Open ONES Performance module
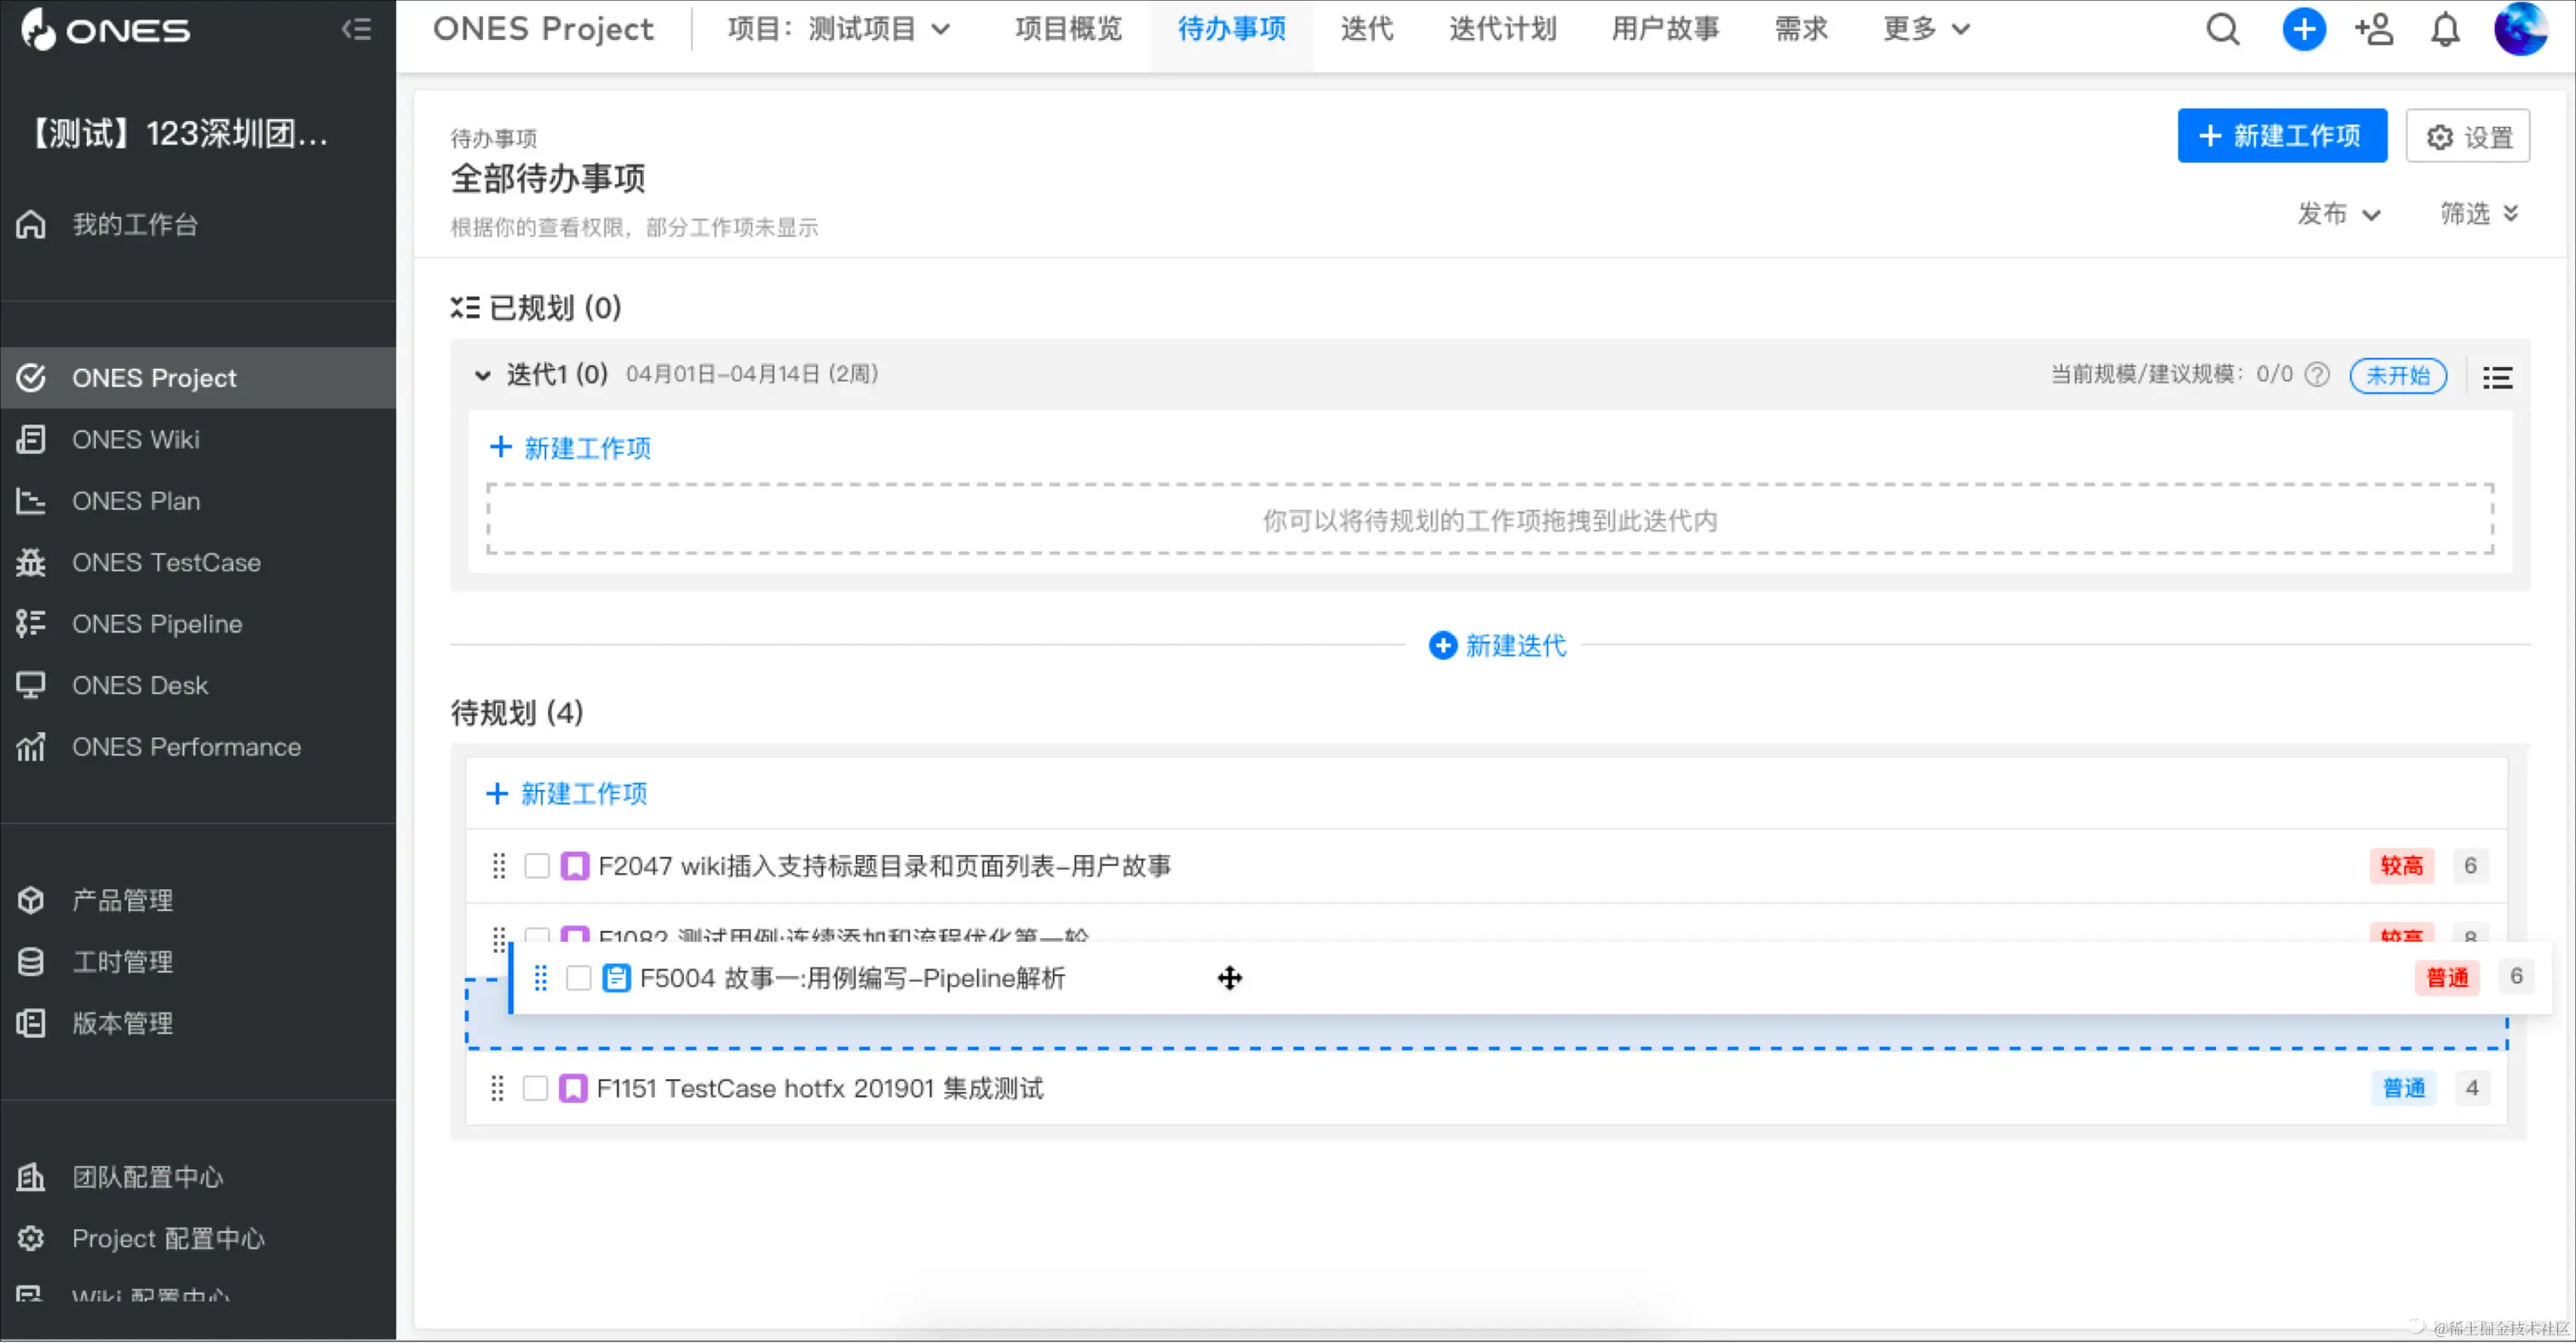This screenshot has height=1343, width=2576. coord(187,747)
